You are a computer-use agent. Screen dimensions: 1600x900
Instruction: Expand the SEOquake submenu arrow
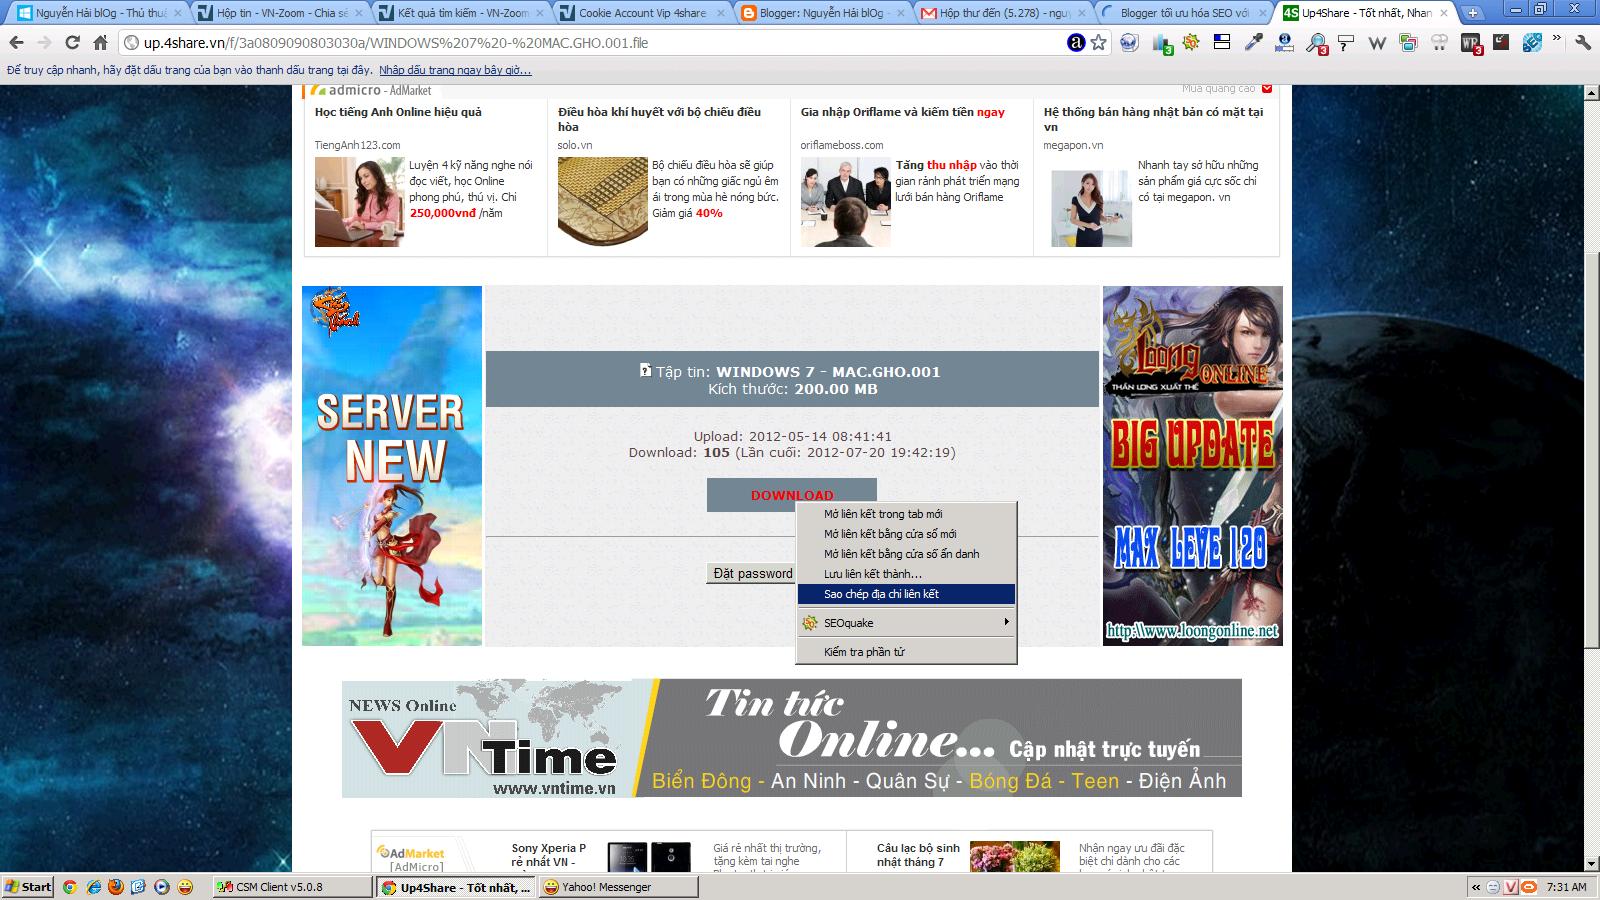[1006, 622]
